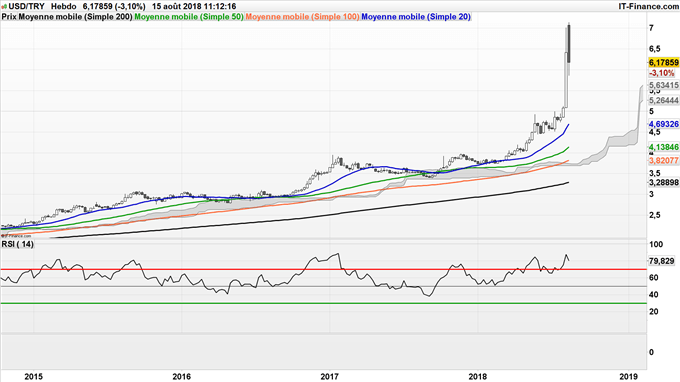Click the blue 4,69326 axis value
Viewport: 680px width, 382px height.
pos(664,124)
